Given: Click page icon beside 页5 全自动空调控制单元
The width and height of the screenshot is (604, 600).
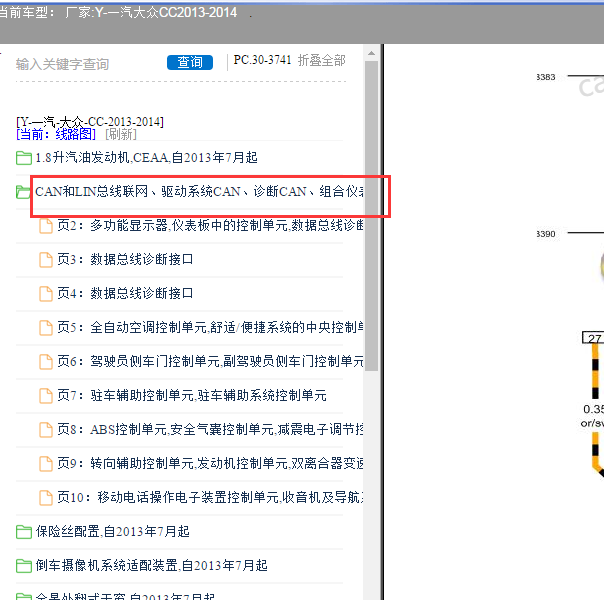Looking at the screenshot, I should [x=46, y=328].
